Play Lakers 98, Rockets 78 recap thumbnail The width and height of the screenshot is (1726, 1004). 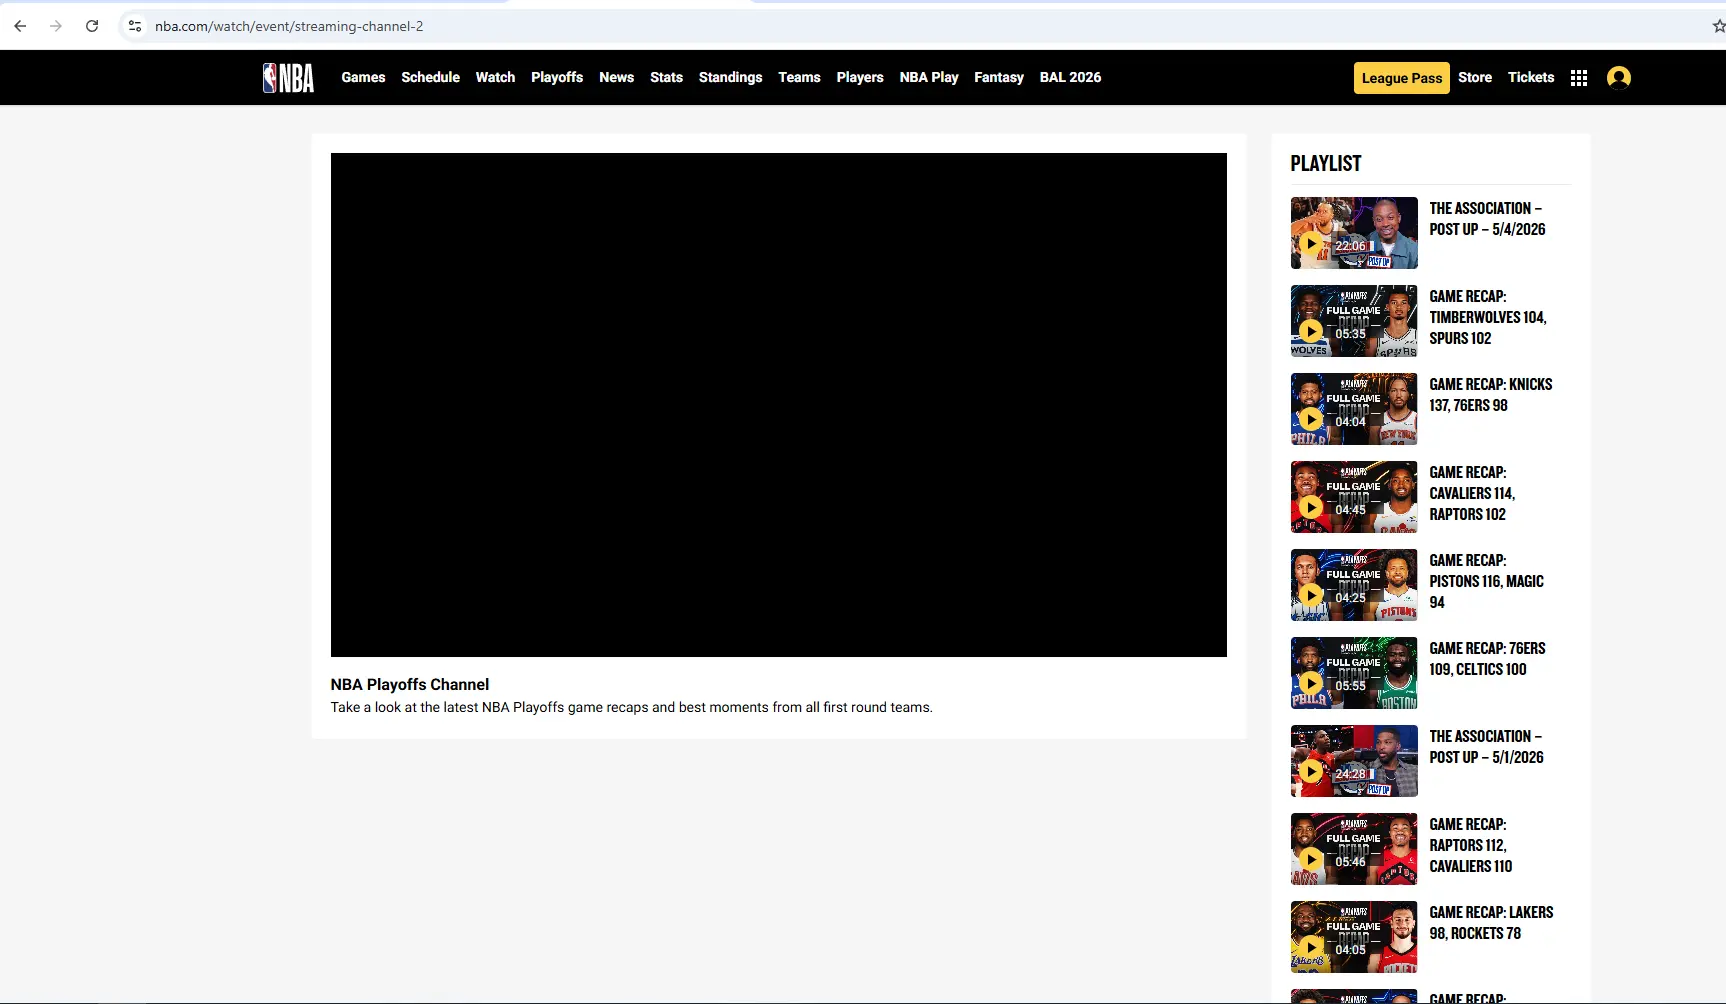click(x=1354, y=937)
